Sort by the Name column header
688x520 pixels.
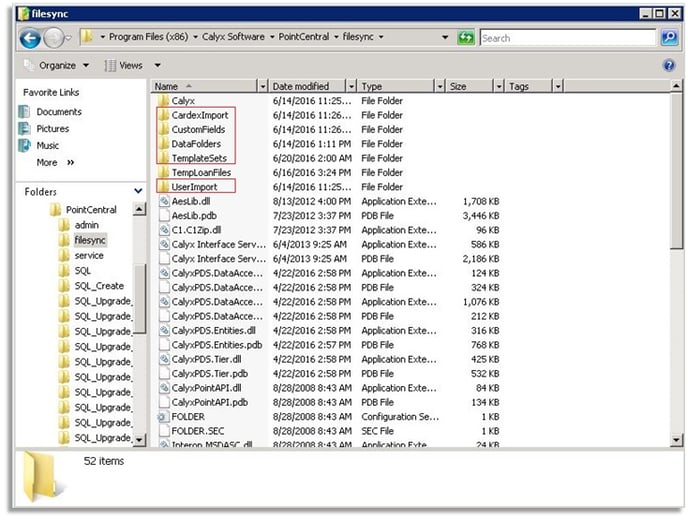pos(204,86)
